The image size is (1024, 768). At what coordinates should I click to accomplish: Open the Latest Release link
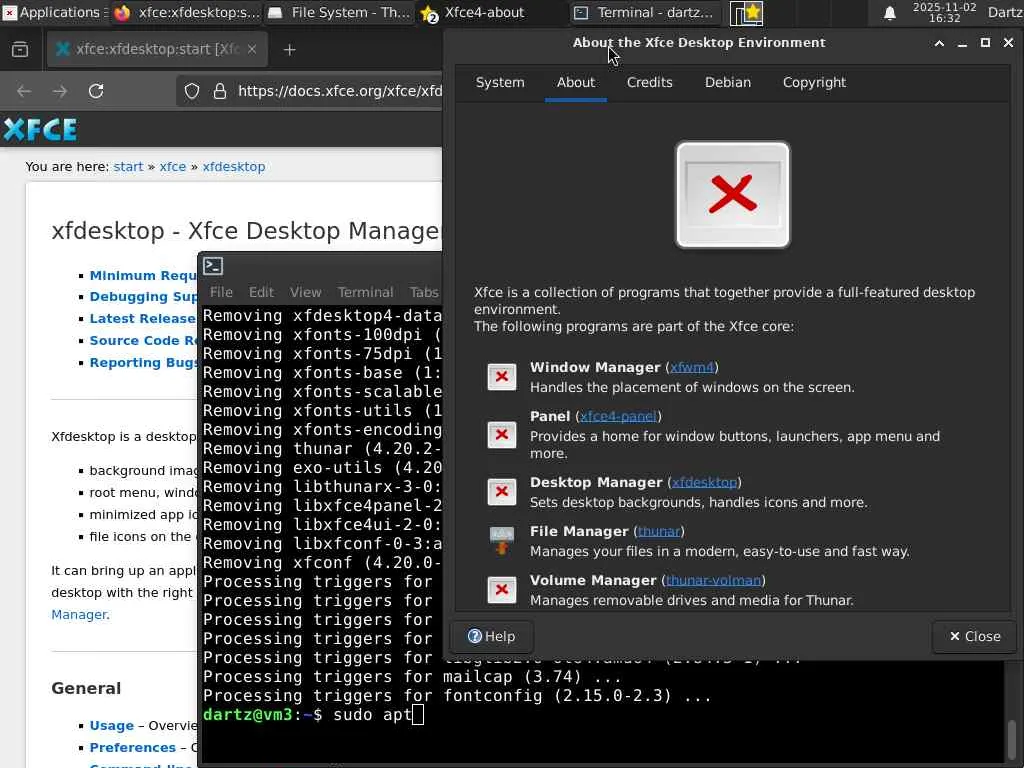point(142,319)
